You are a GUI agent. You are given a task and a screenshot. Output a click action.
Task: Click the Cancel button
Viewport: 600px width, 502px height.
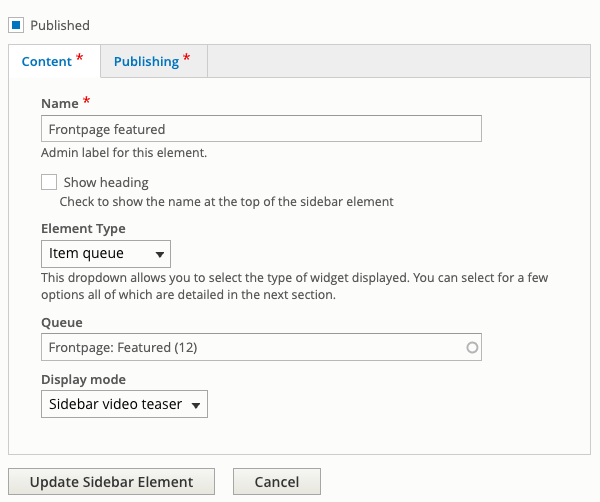click(277, 482)
